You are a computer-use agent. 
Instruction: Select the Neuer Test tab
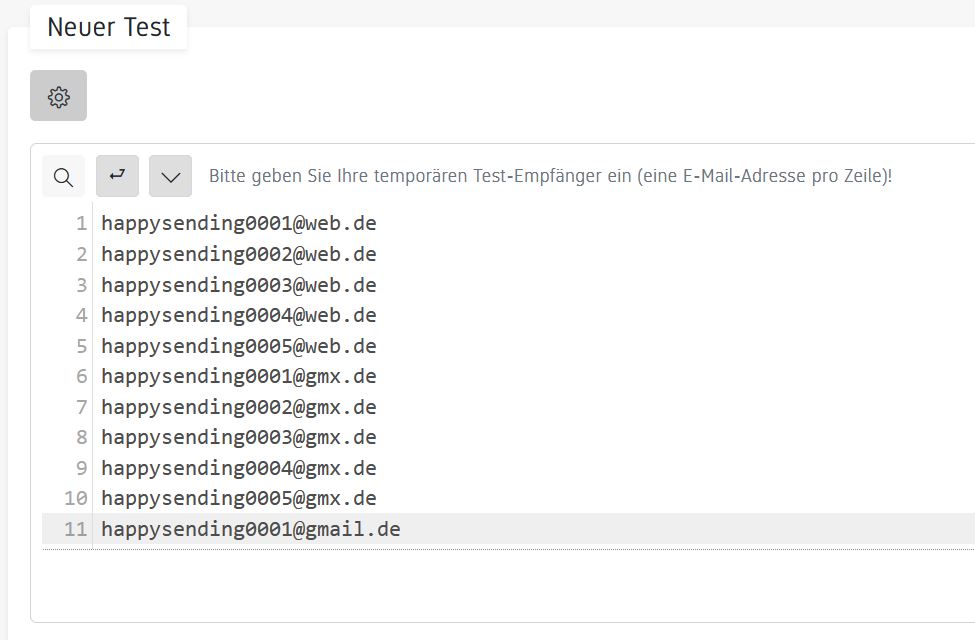(109, 27)
